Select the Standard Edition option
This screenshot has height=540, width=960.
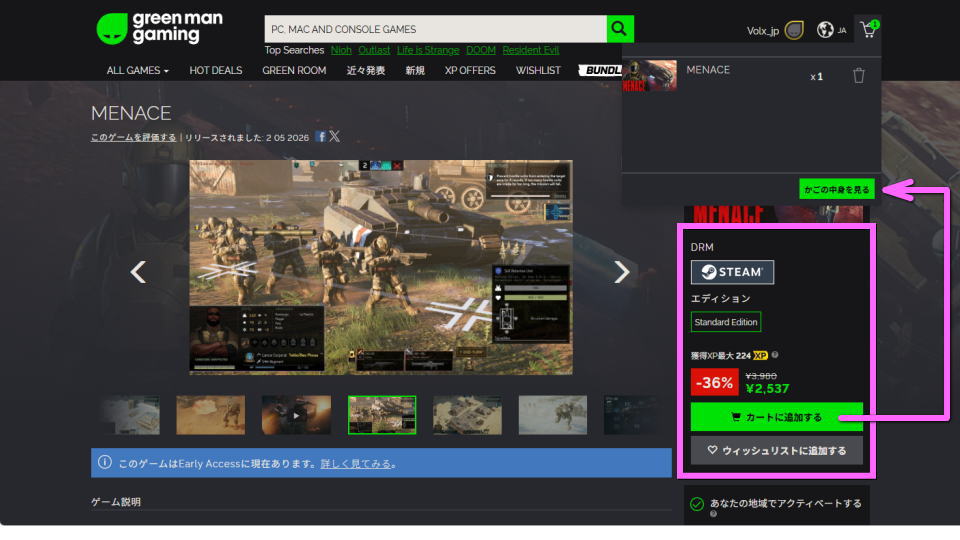[x=726, y=322]
